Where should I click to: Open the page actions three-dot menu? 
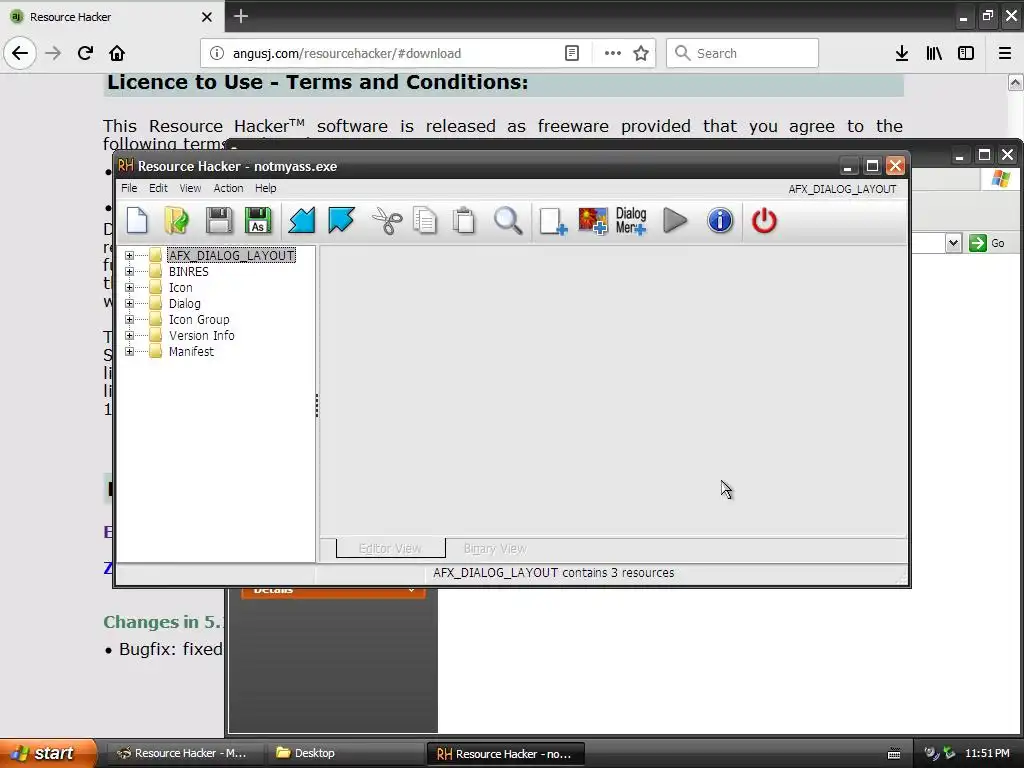click(x=613, y=53)
